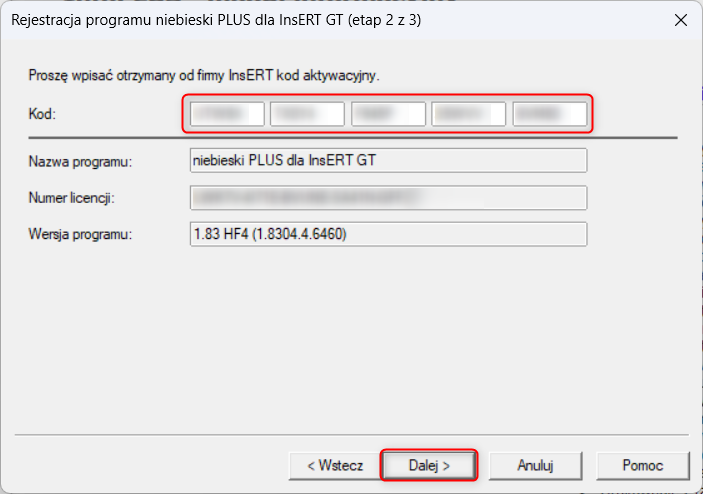This screenshot has height=494, width=703.
Task: Click the first activation code field
Action: point(227,114)
